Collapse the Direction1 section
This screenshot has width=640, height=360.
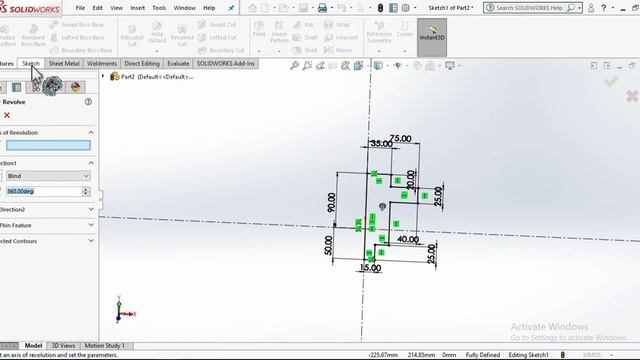click(91, 163)
